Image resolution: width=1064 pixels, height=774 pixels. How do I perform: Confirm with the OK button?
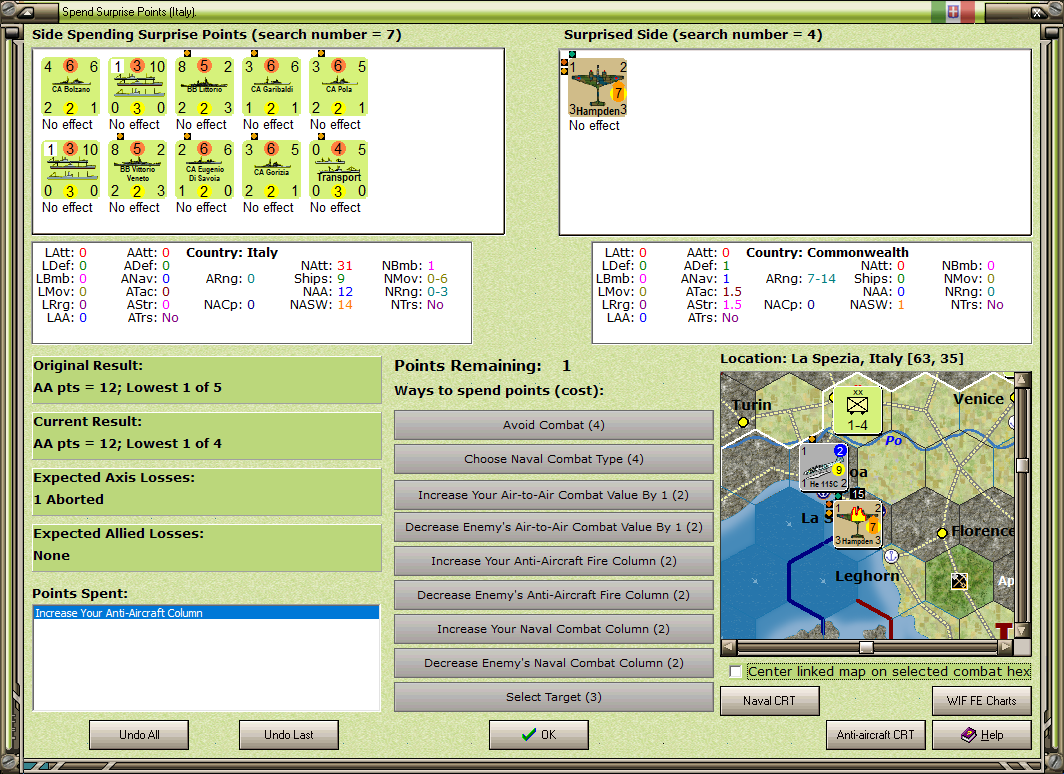pos(539,735)
